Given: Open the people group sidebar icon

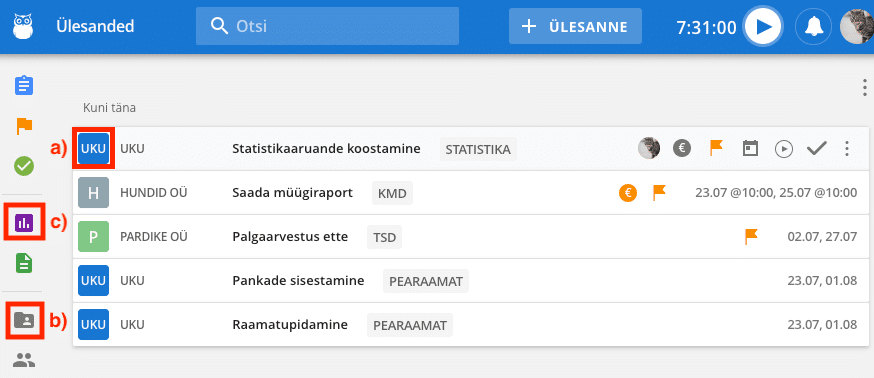Looking at the screenshot, I should (x=24, y=361).
